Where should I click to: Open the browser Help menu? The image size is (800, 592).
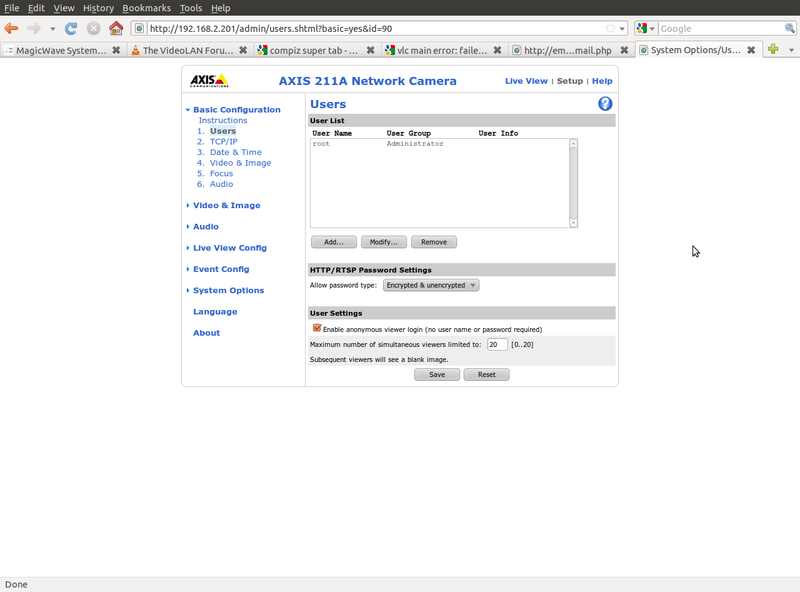[x=220, y=8]
